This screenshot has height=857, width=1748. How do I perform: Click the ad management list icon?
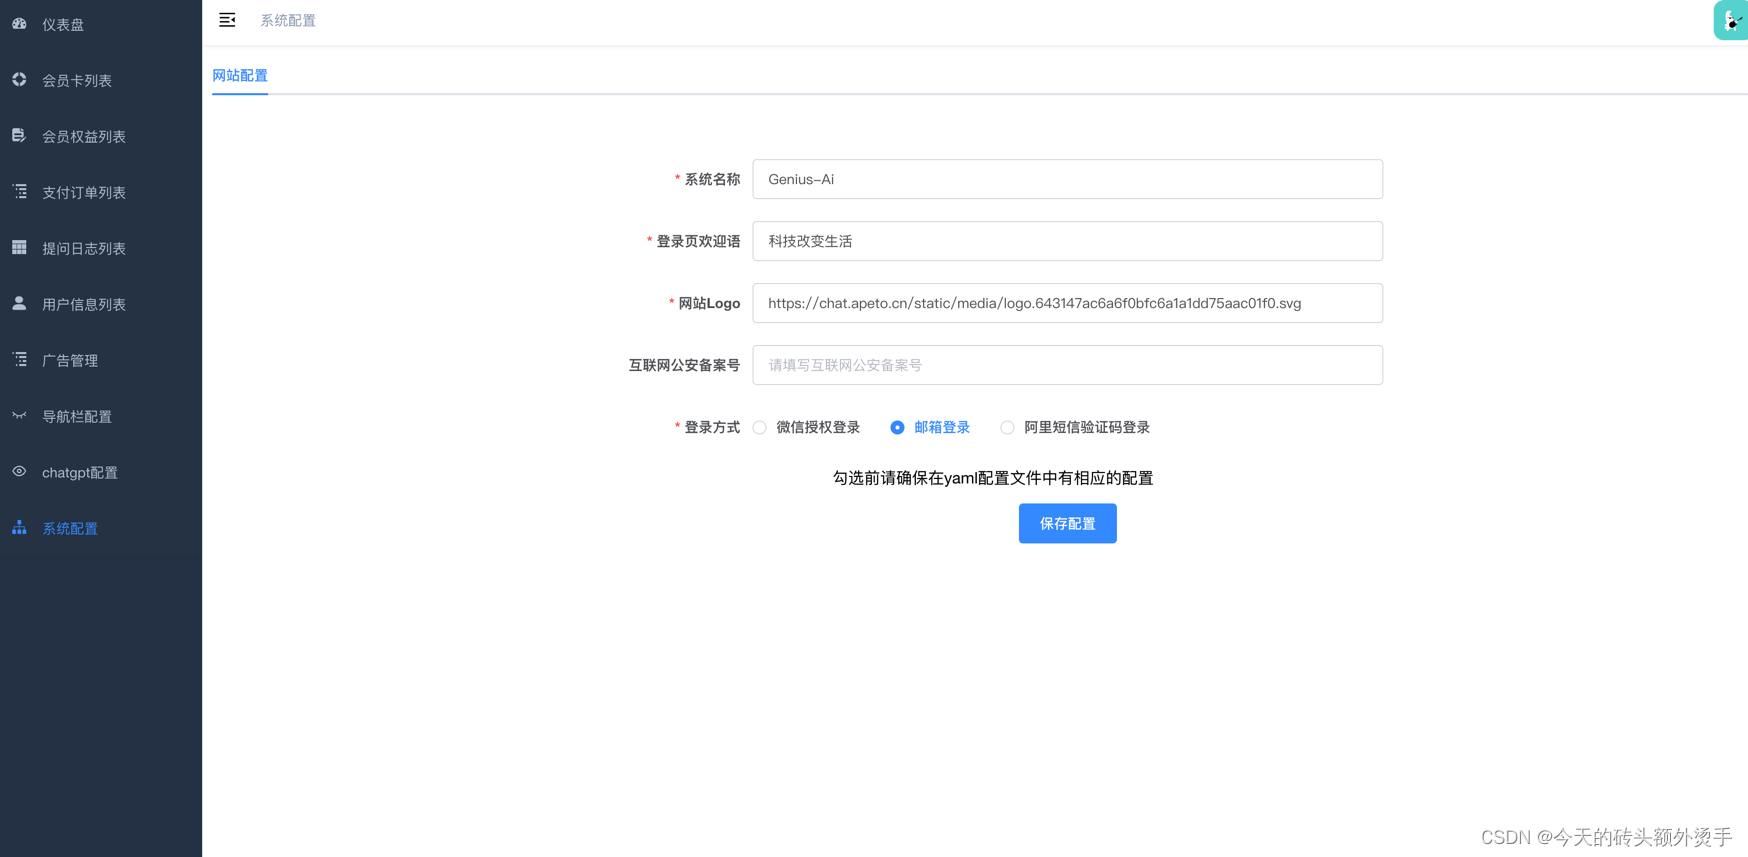click(x=19, y=359)
